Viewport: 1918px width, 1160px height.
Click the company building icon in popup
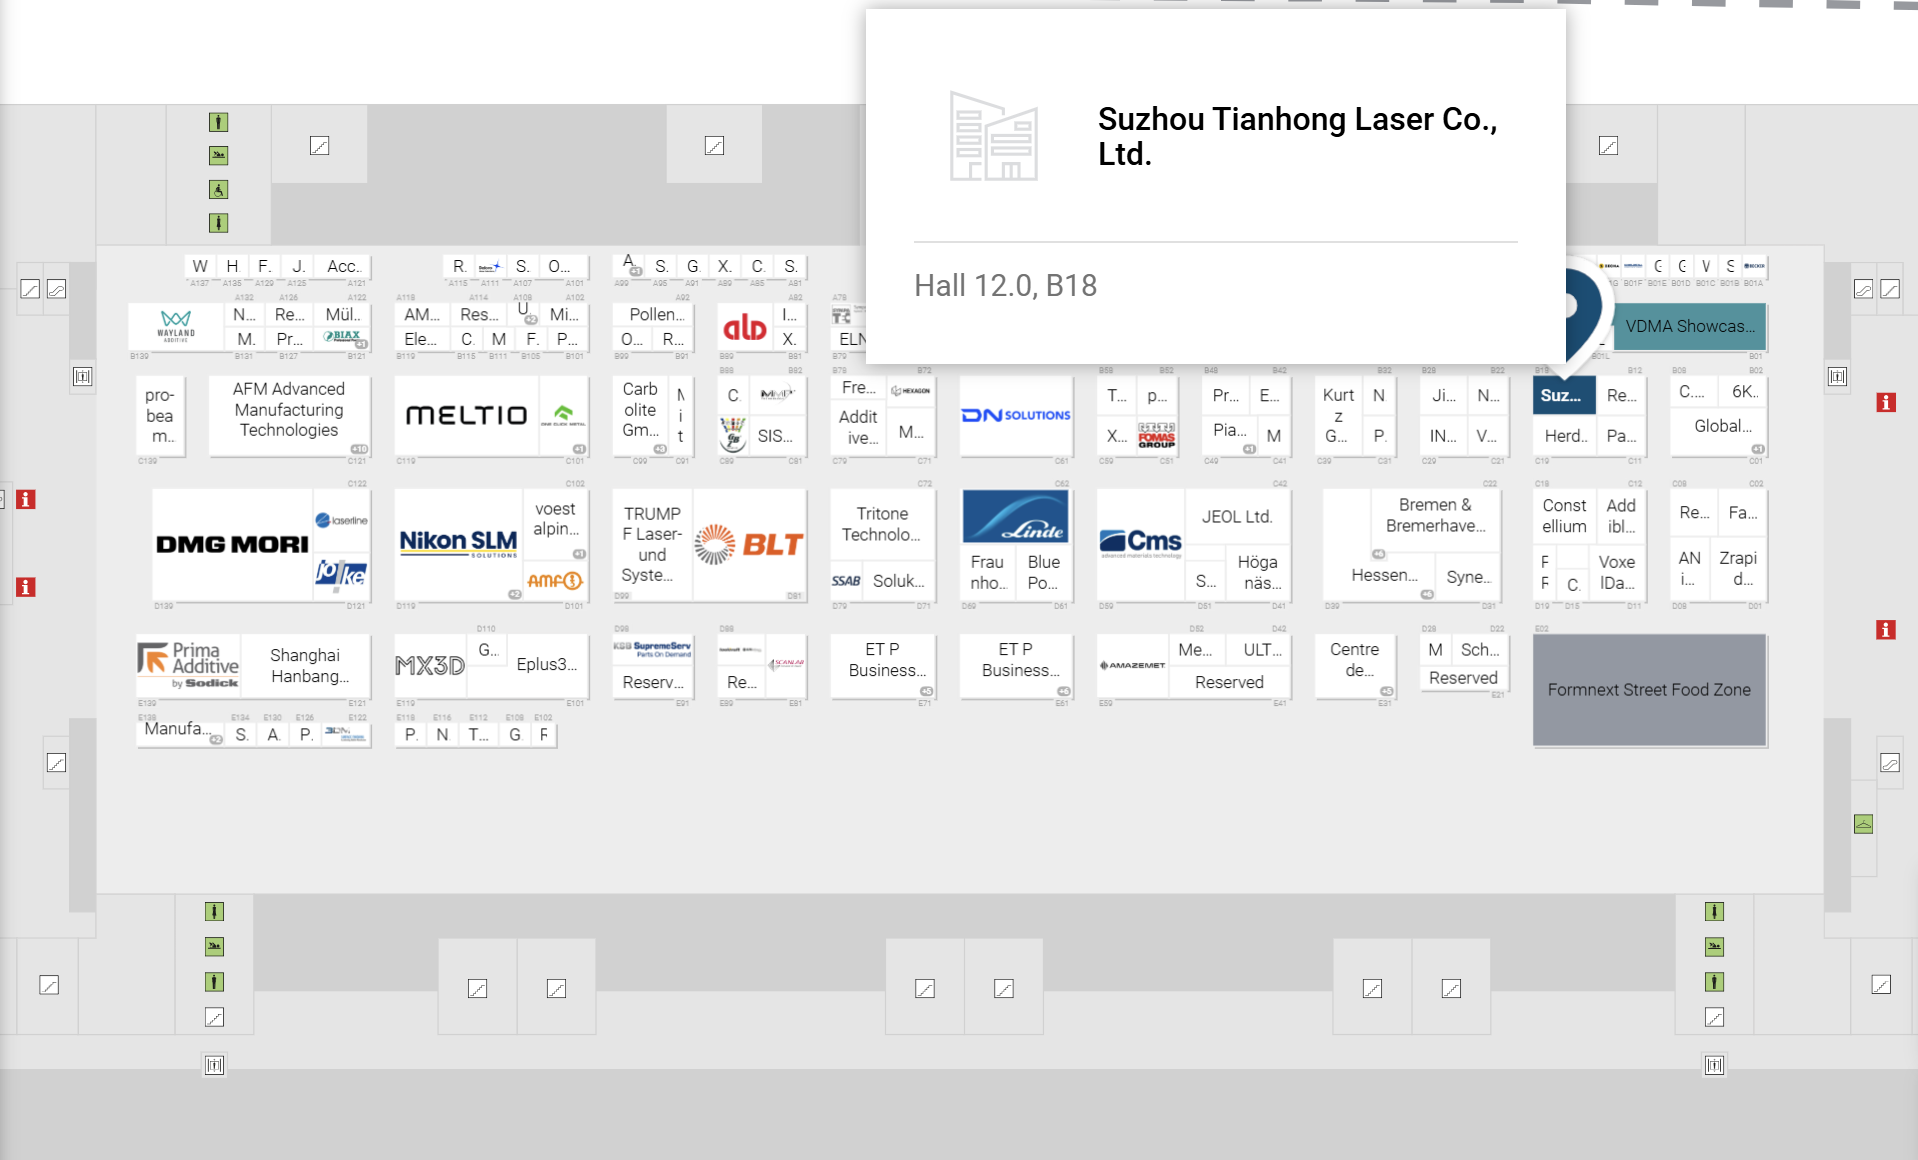click(993, 137)
